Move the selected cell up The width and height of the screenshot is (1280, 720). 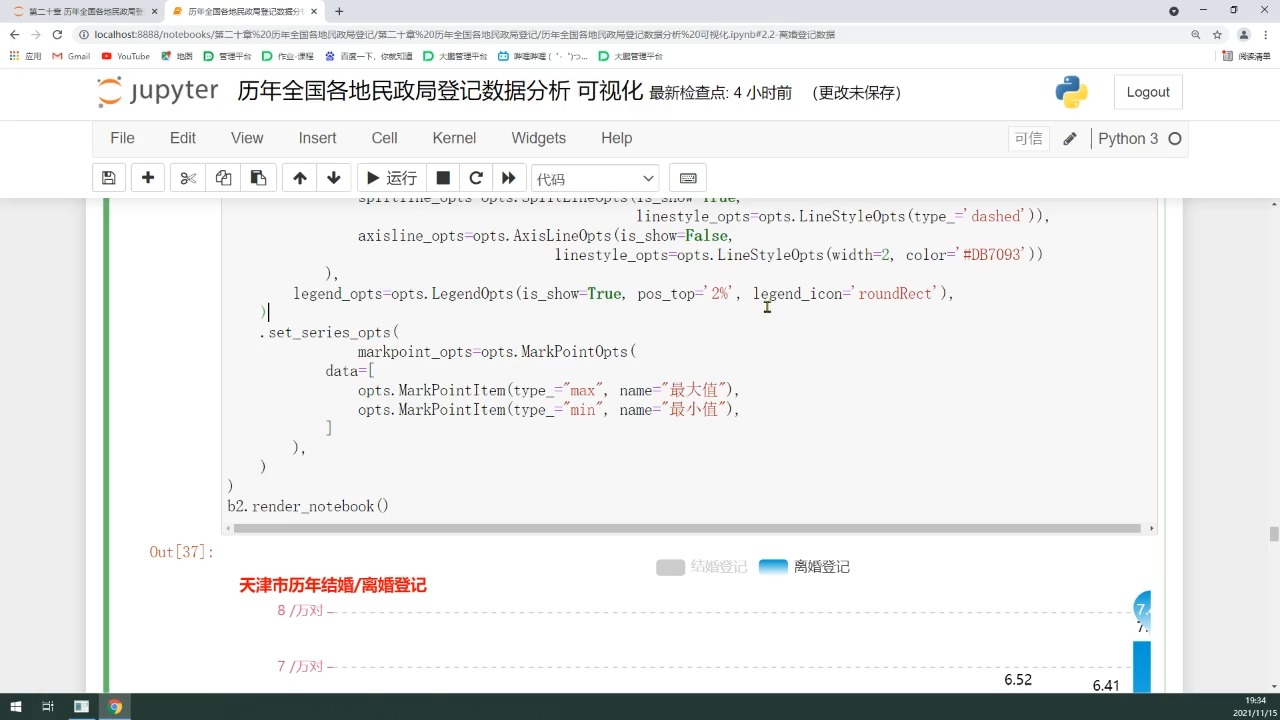300,178
